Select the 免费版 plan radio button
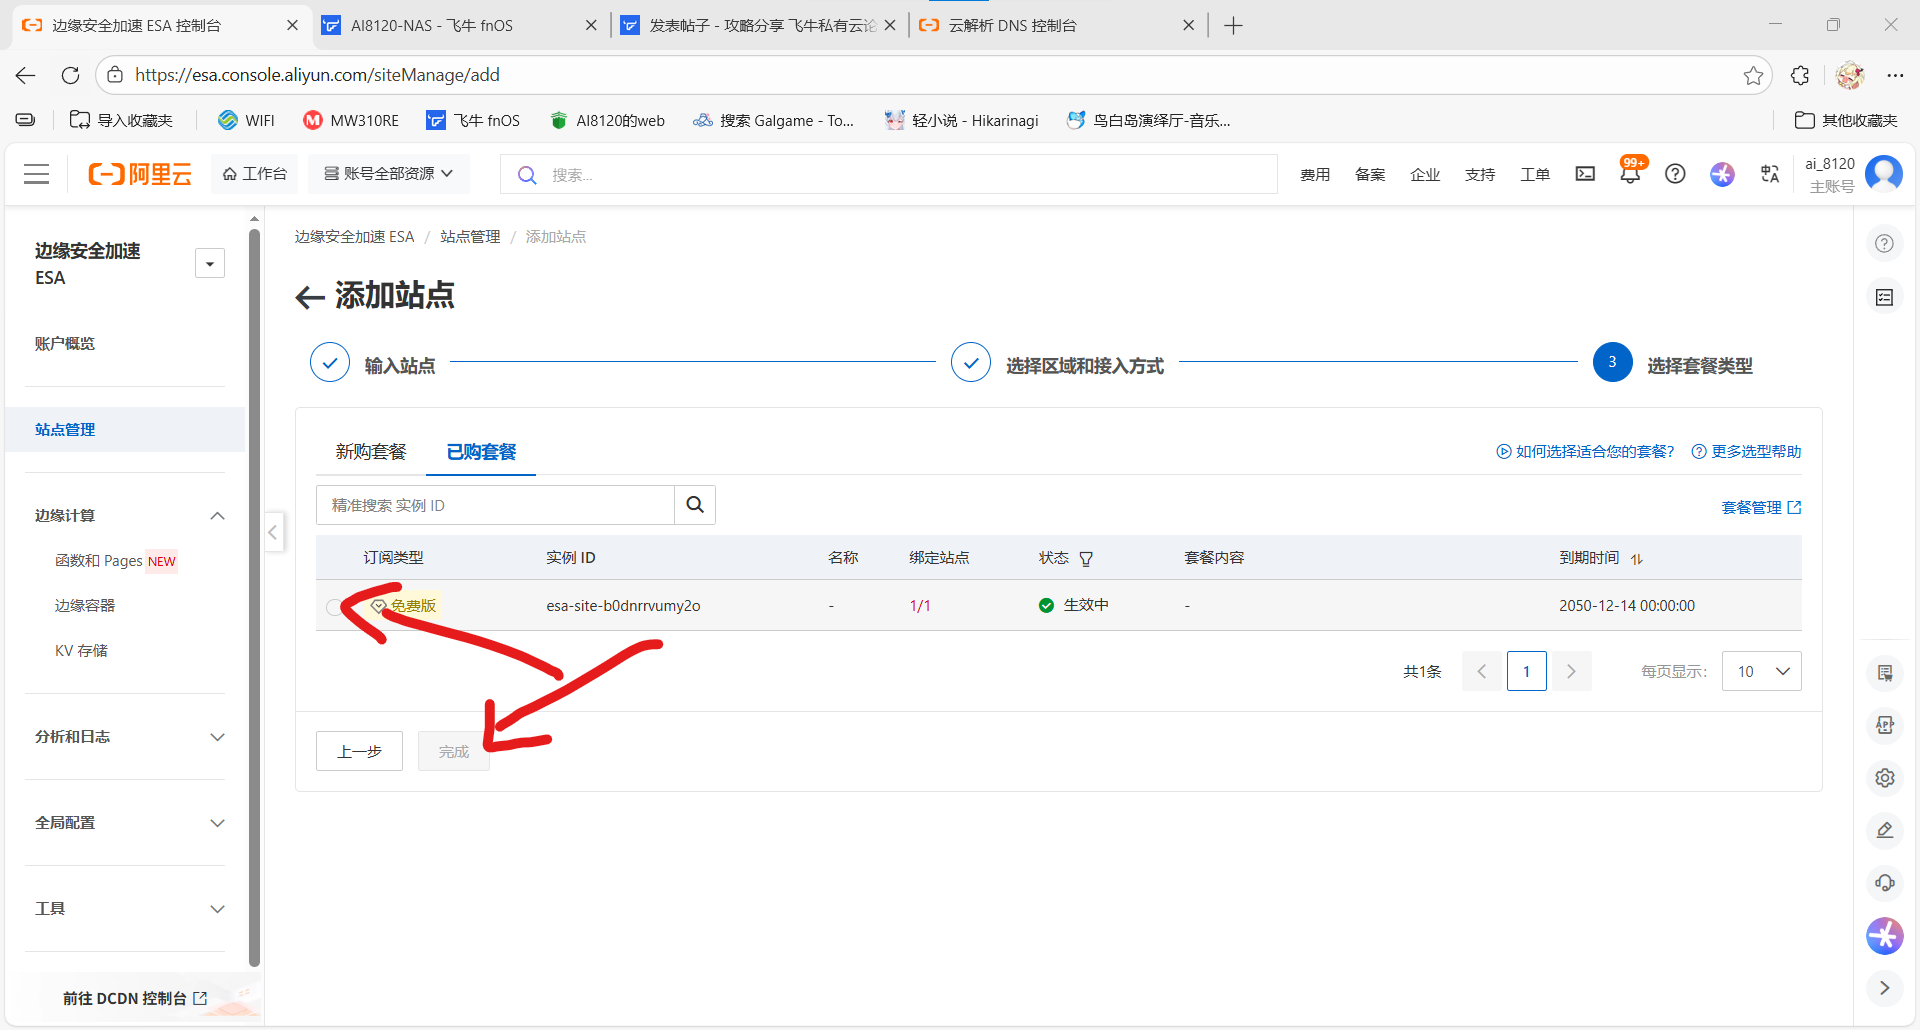This screenshot has height=1030, width=1920. 334,607
